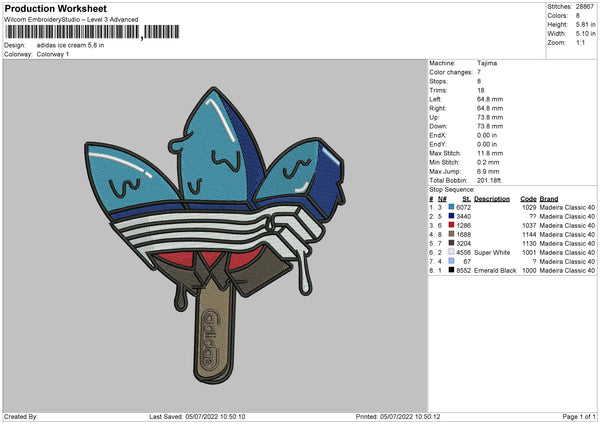Select the Width value '5.10 in'
600x424 pixels.
tap(585, 34)
